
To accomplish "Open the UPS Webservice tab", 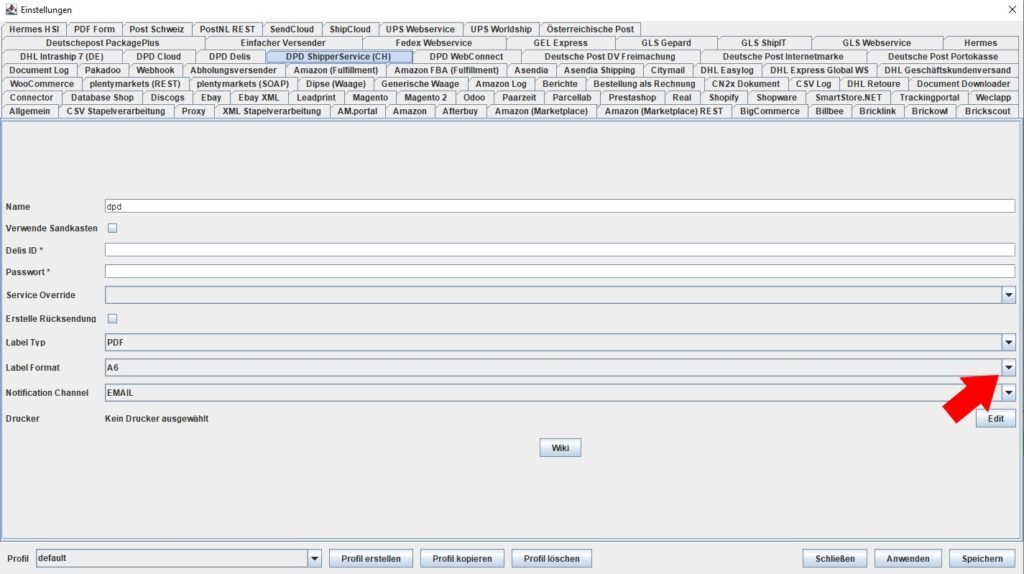I will (x=420, y=29).
